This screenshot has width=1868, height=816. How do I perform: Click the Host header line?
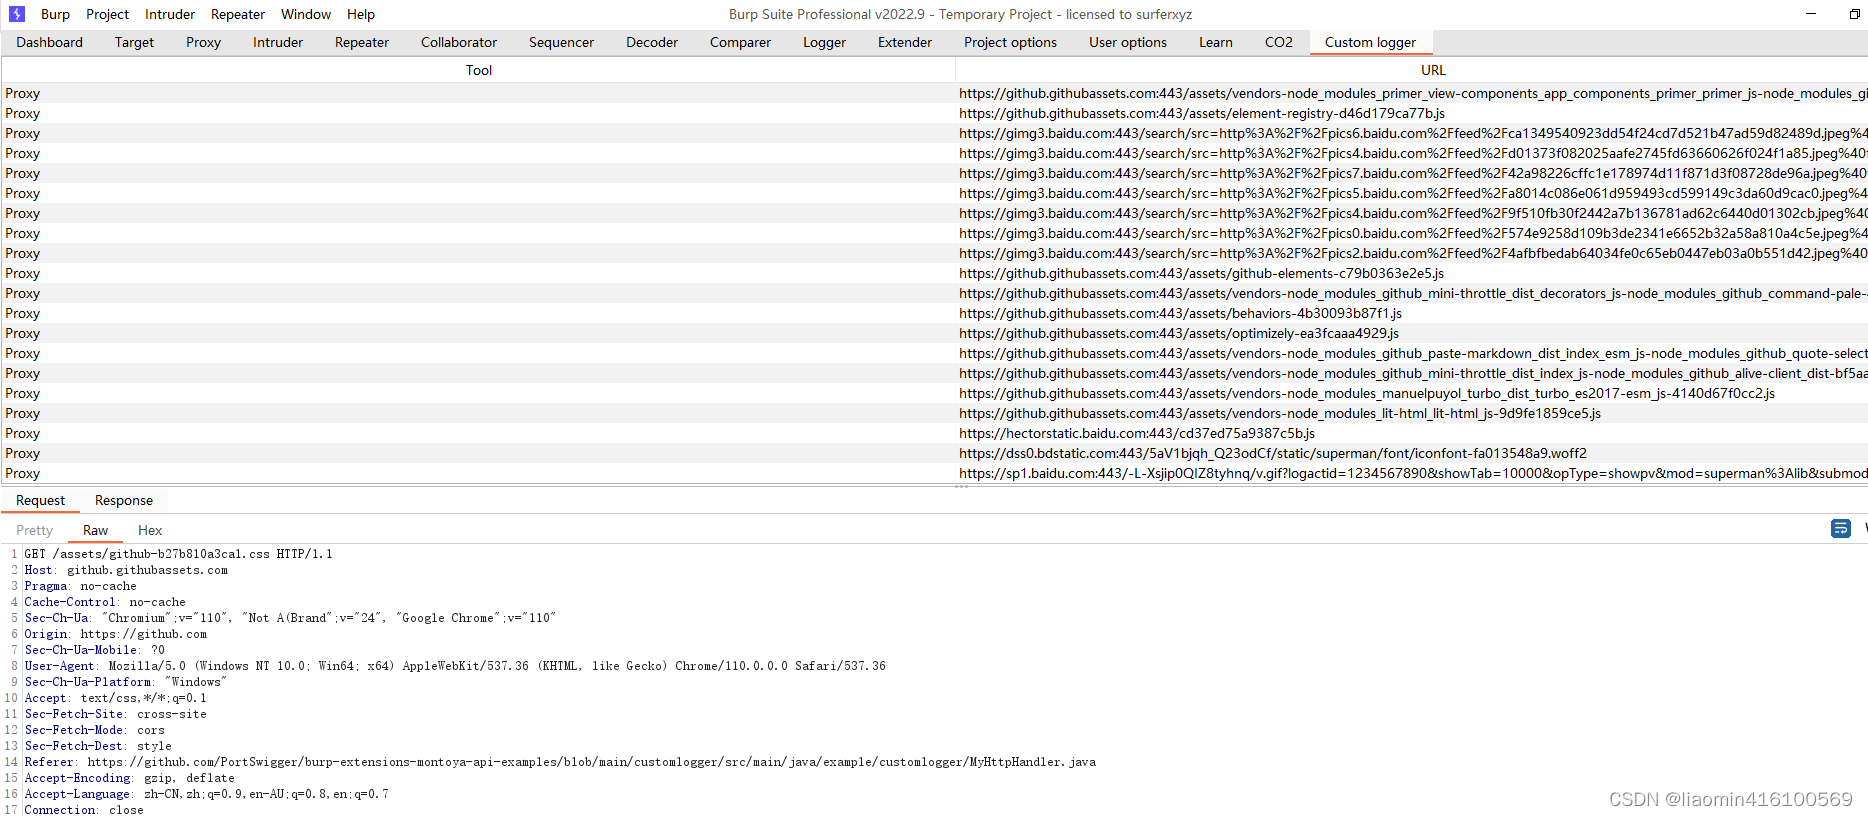pos(126,570)
